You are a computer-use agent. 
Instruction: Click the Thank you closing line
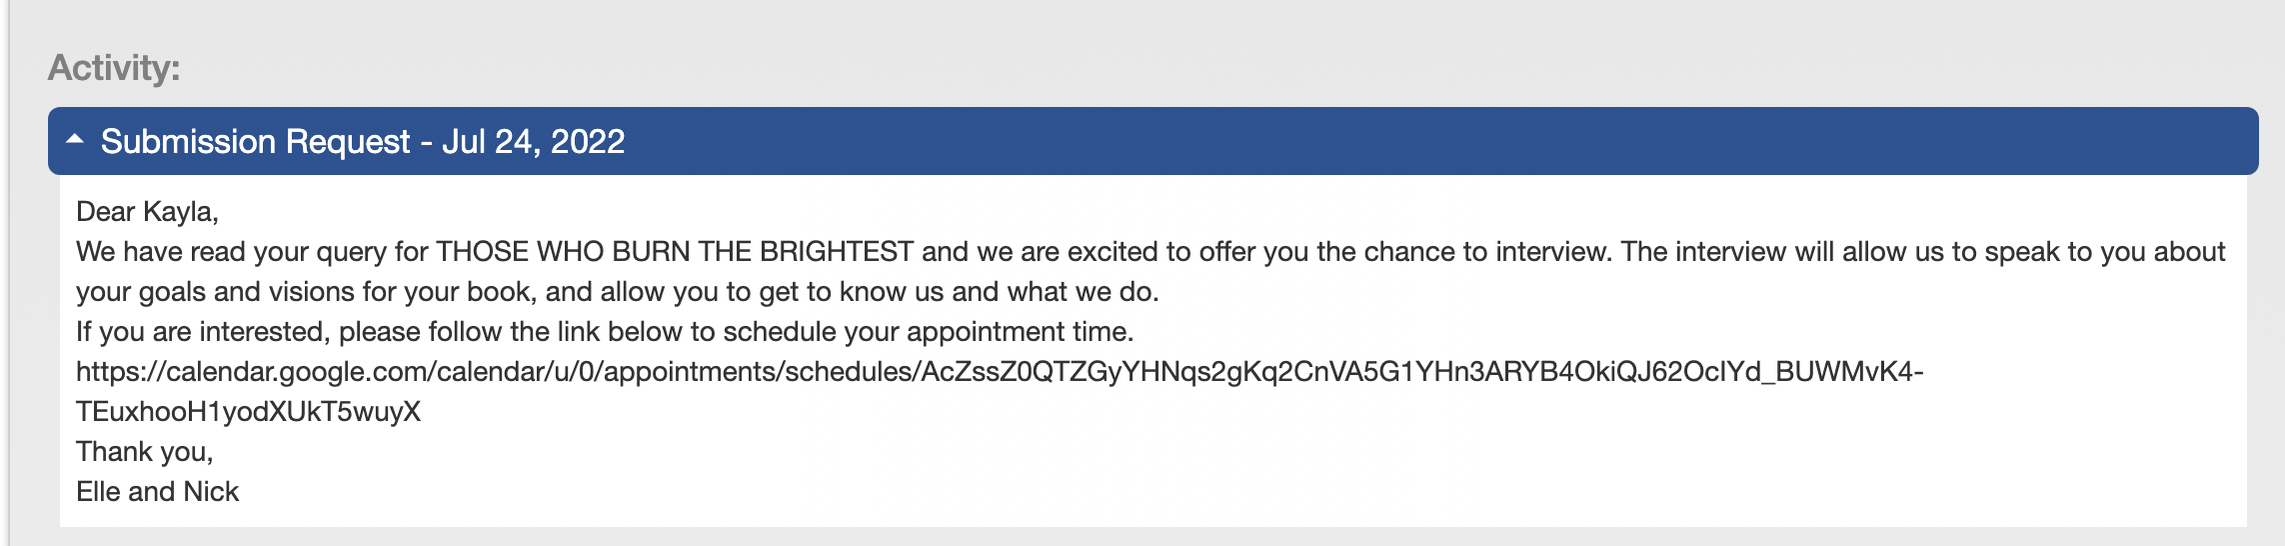[x=145, y=452]
